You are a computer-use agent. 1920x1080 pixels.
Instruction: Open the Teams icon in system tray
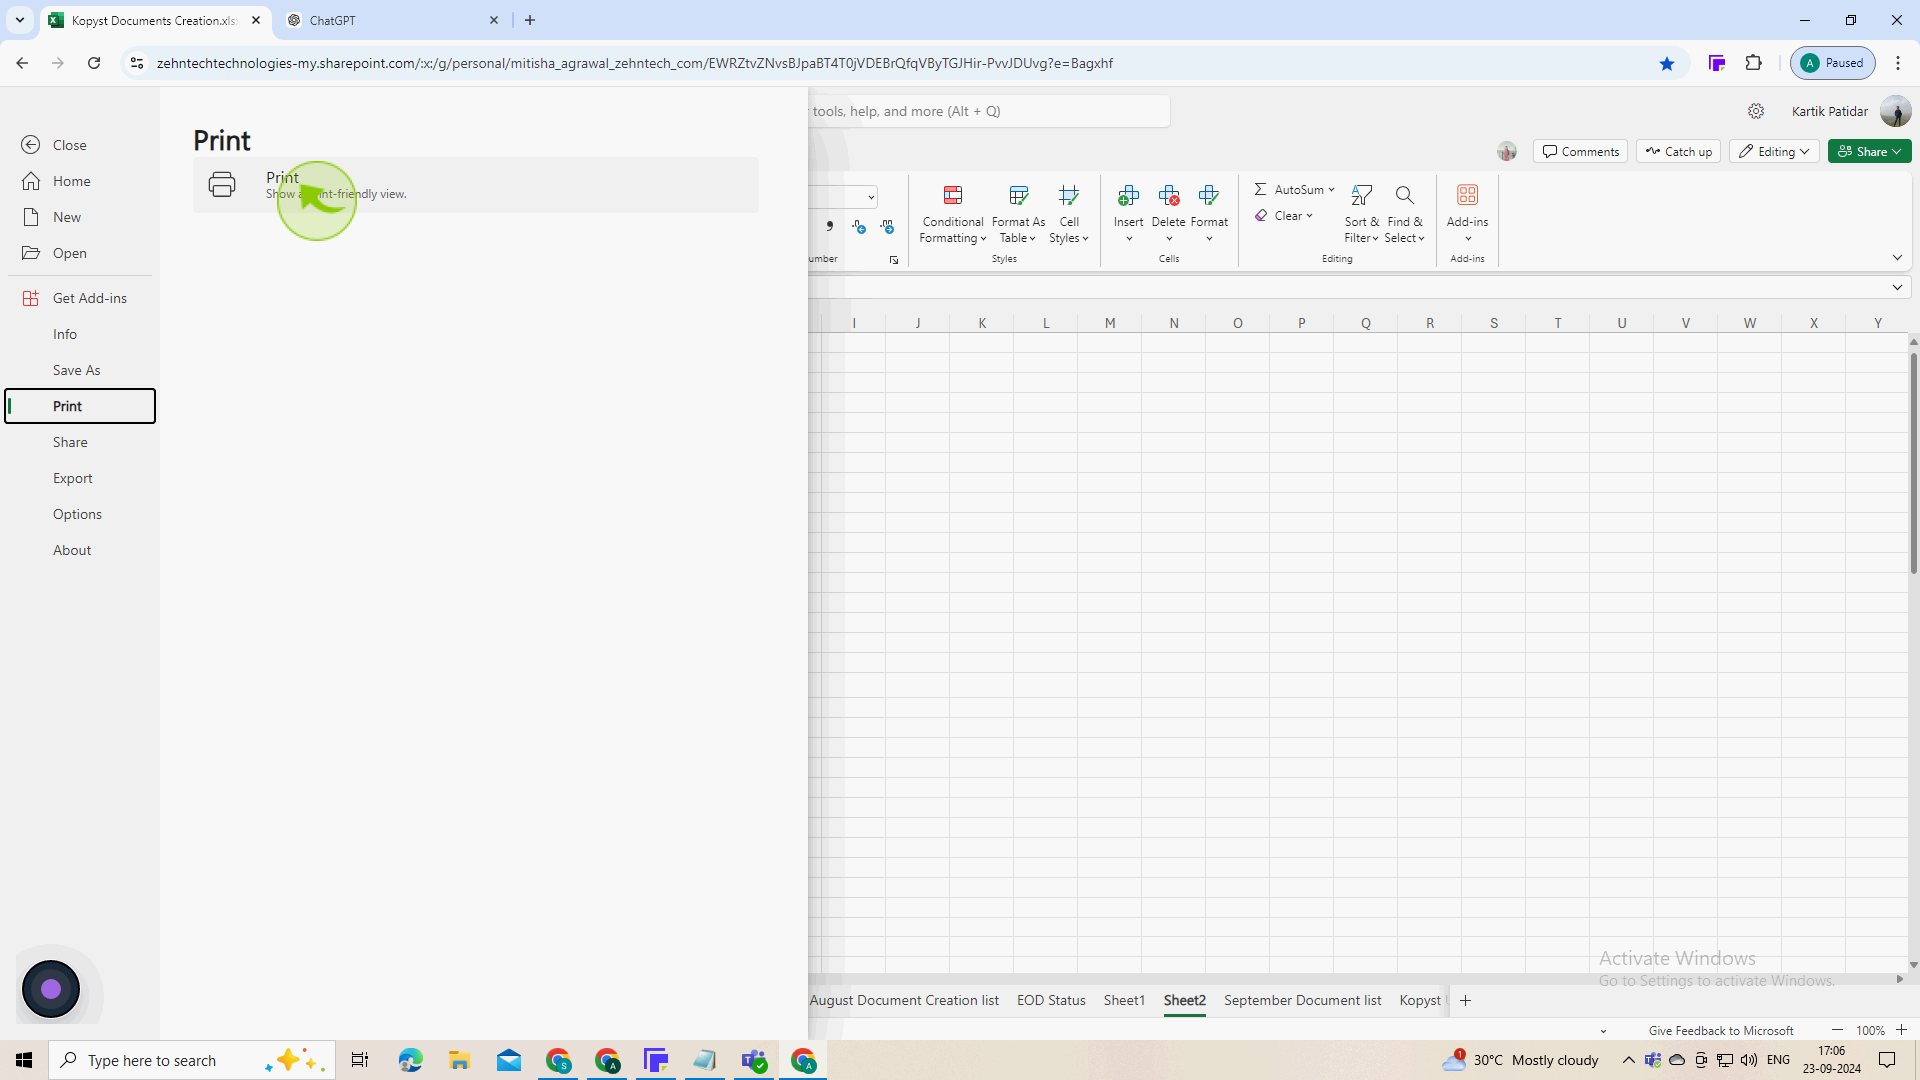1653,1061
